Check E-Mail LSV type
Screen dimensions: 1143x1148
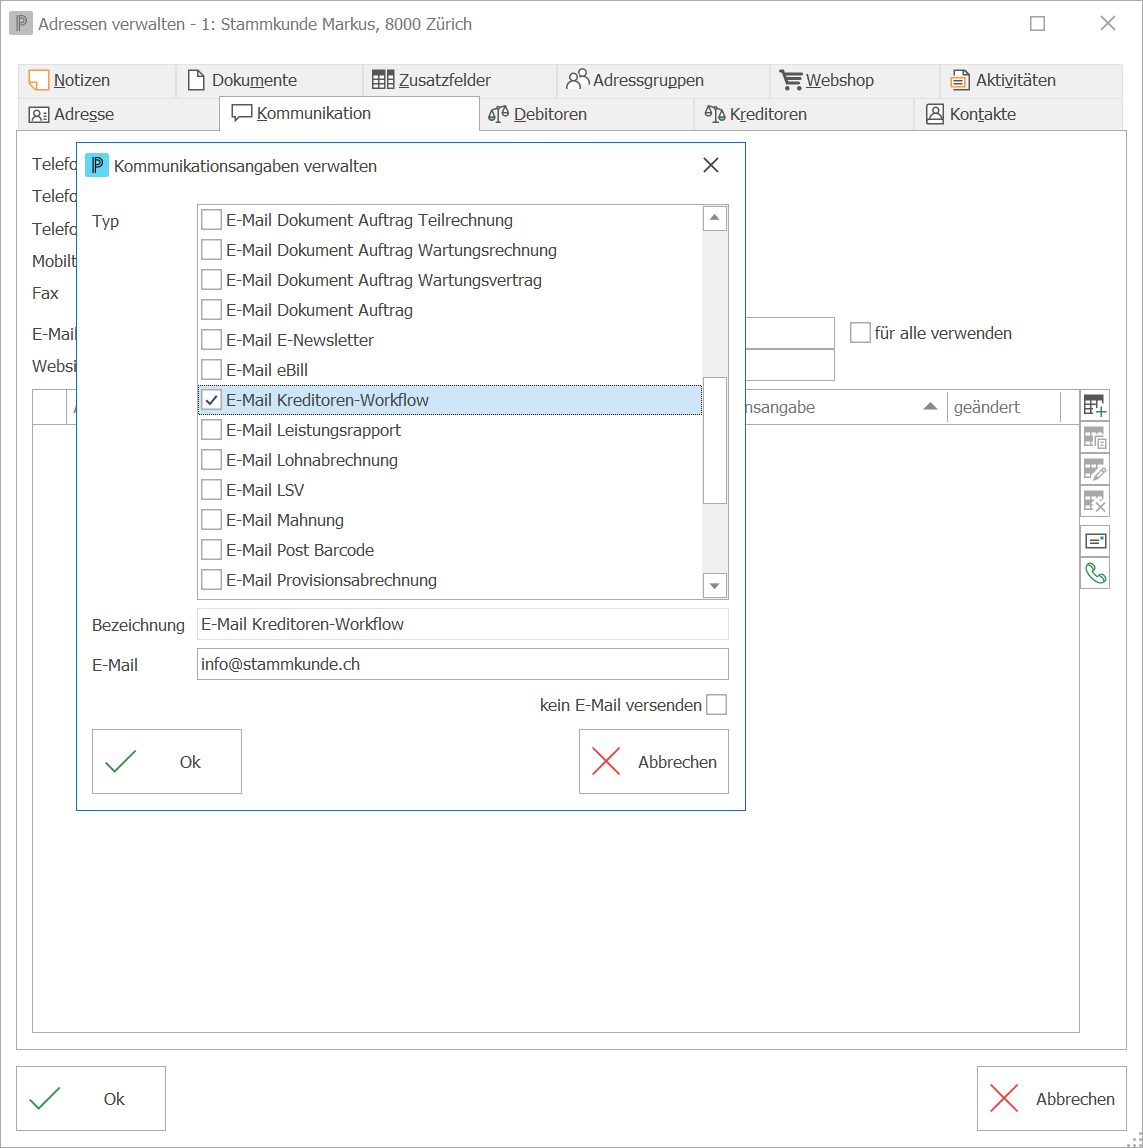click(212, 490)
